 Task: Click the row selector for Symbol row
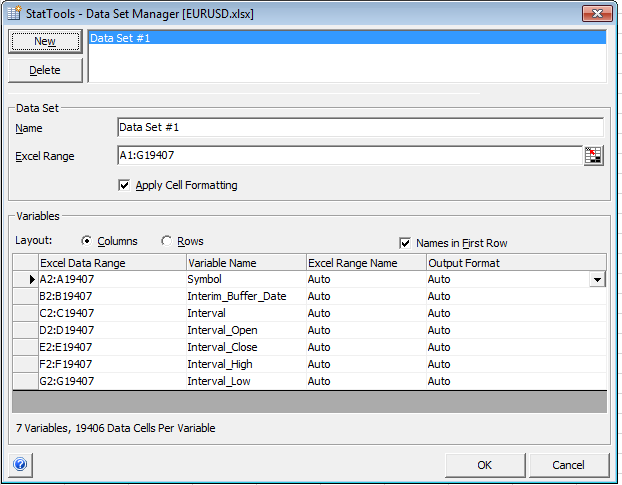[25, 280]
